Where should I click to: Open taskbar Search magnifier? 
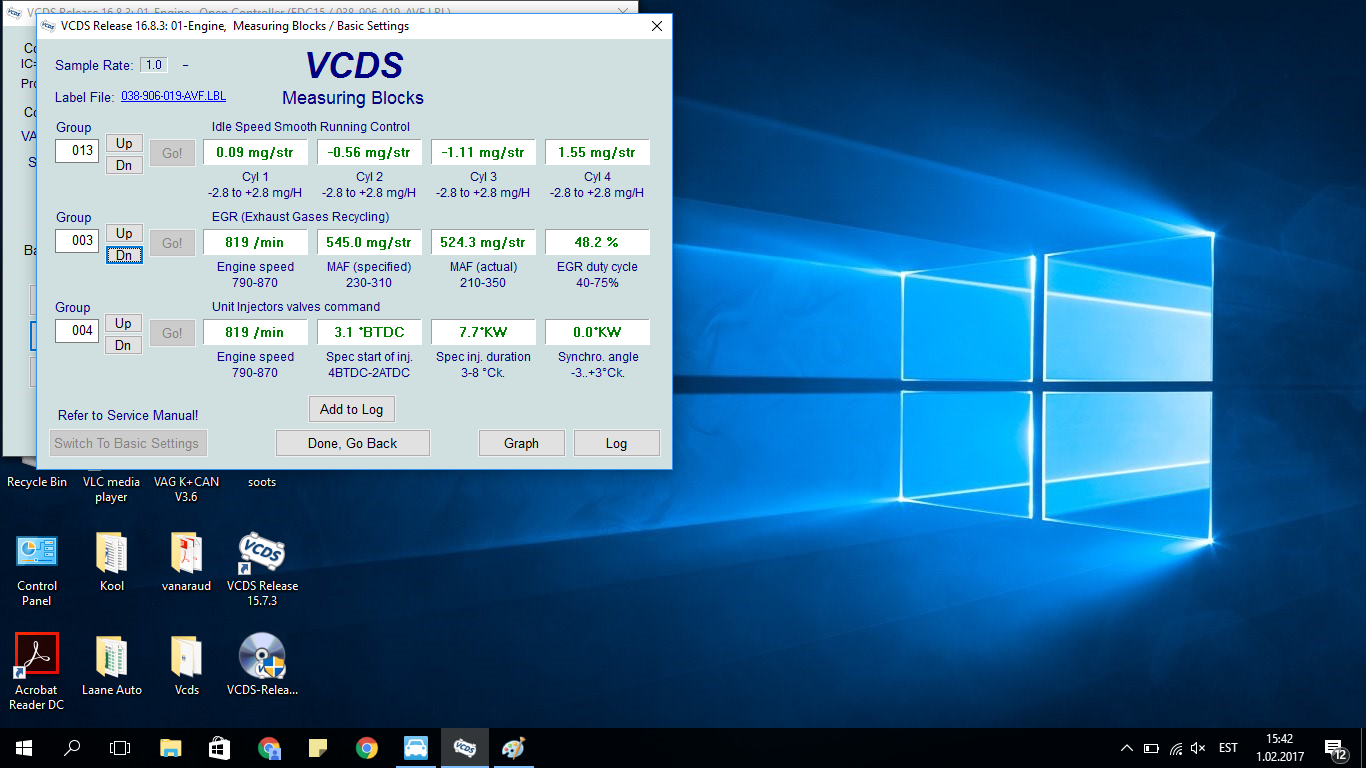[72, 747]
